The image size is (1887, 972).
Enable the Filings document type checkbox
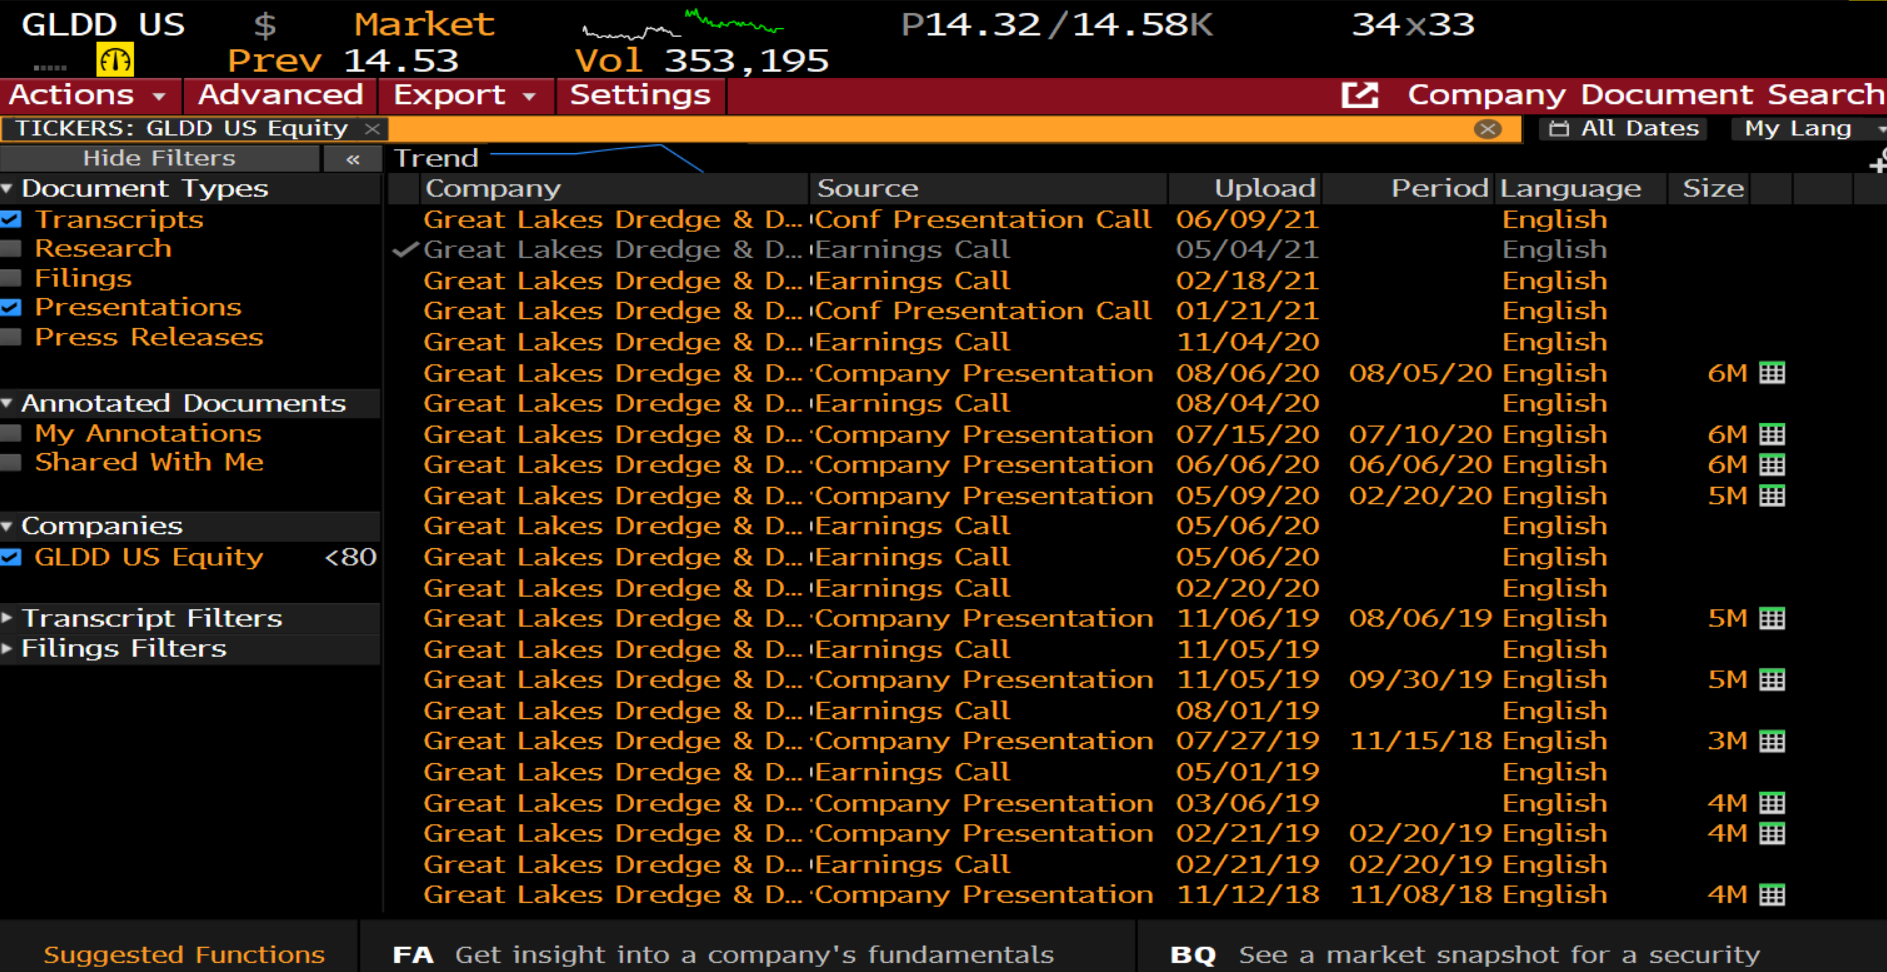click(x=11, y=278)
